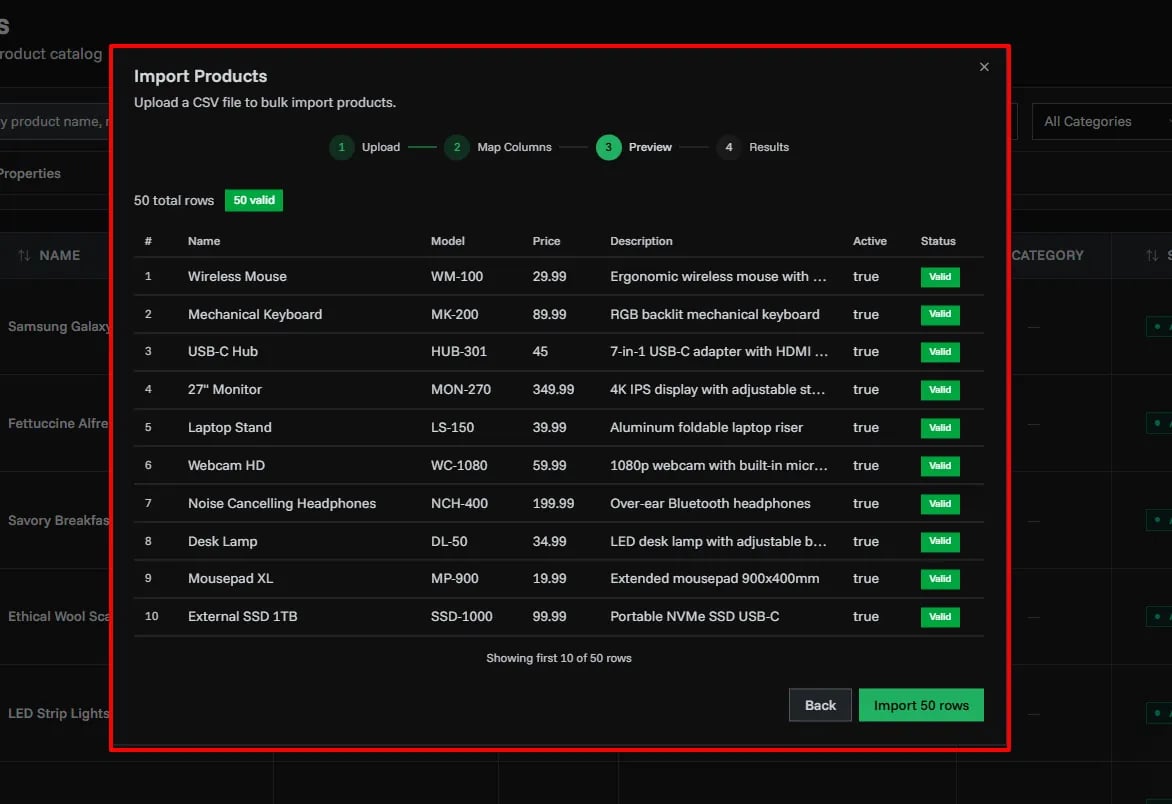
Task: Click the Back button
Action: (820, 705)
